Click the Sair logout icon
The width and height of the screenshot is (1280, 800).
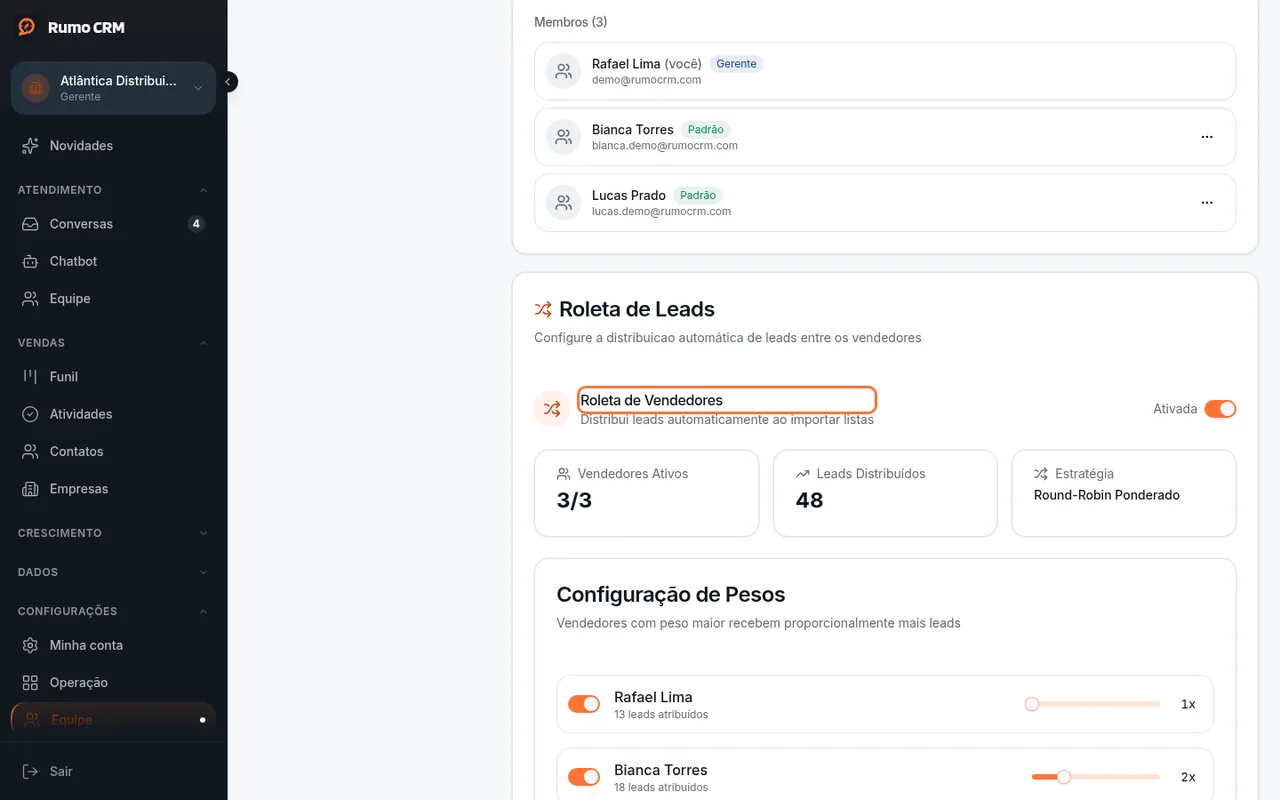click(30, 771)
